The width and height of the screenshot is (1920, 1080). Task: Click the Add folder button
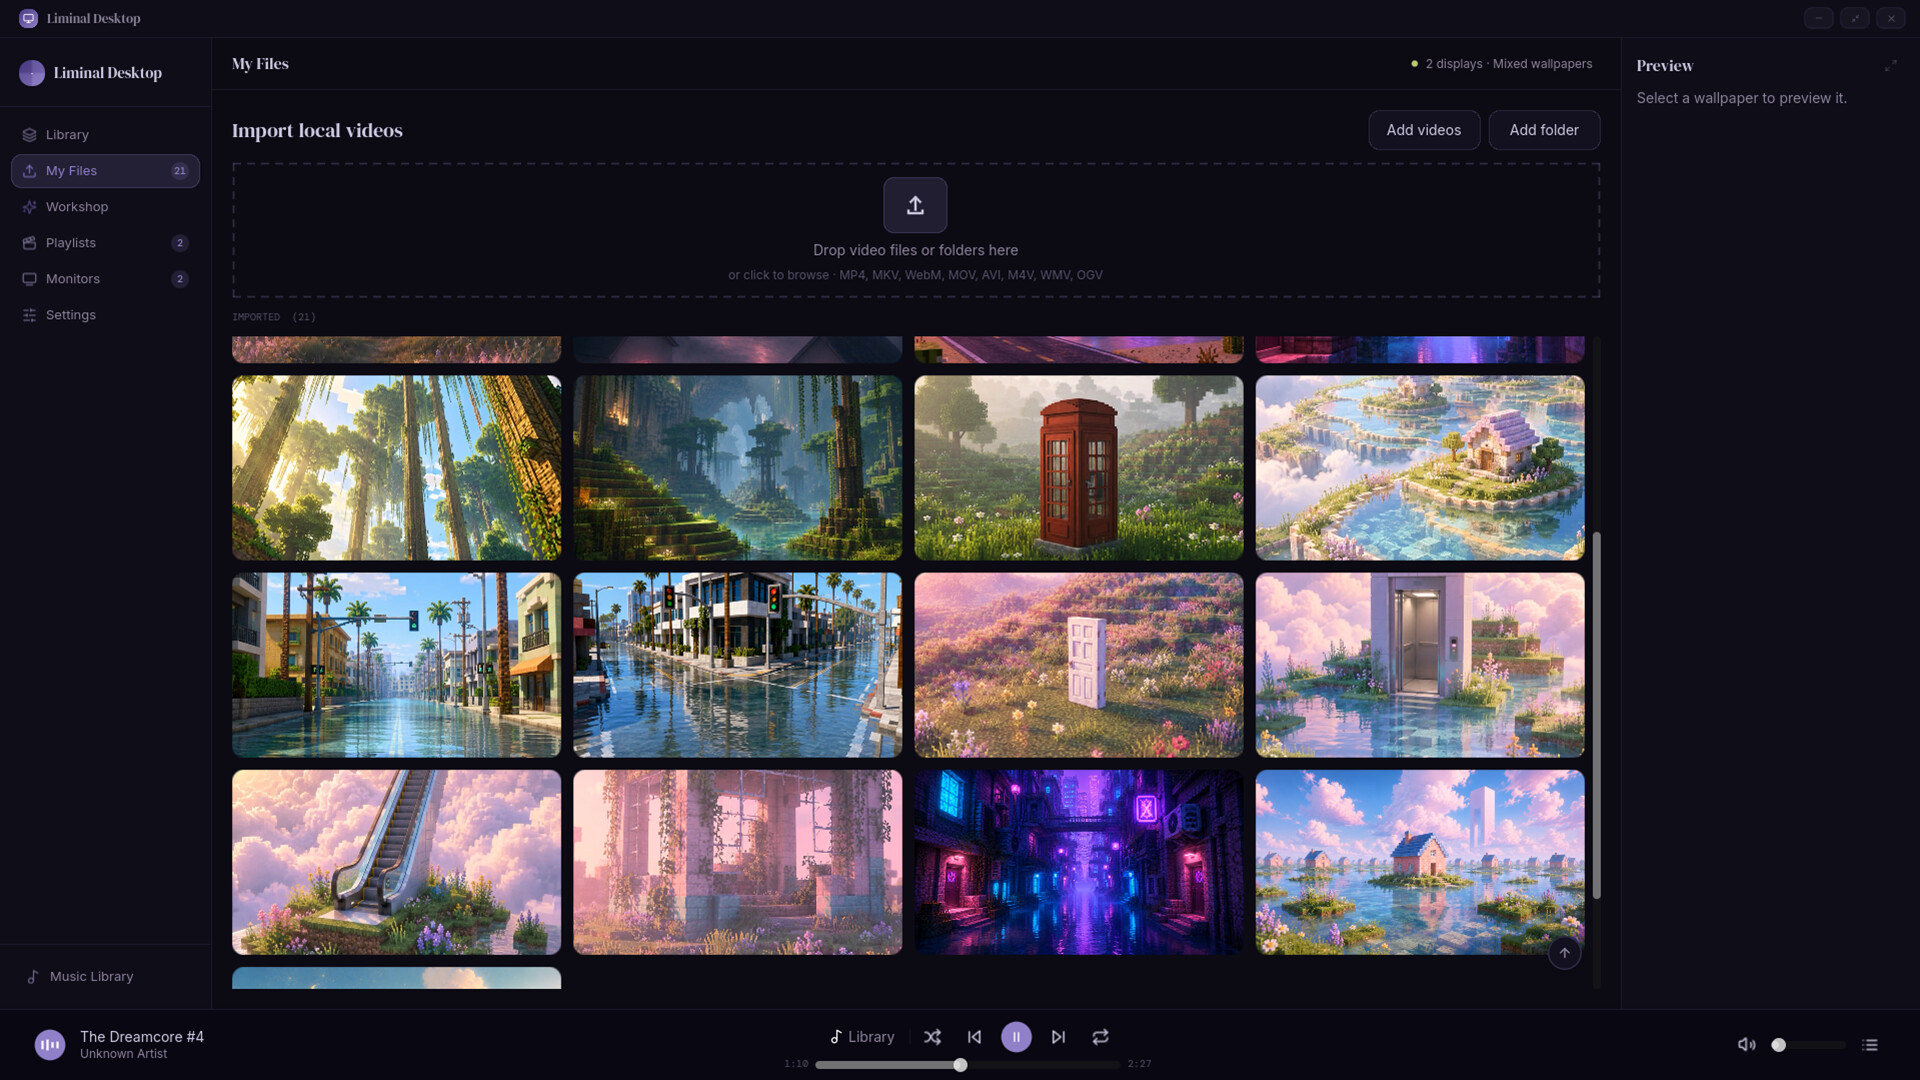1544,130
